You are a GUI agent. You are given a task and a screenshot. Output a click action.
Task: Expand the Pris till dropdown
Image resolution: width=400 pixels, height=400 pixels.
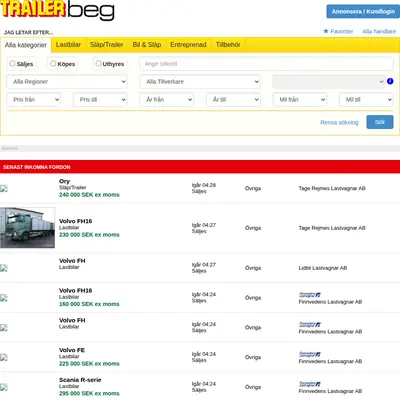point(100,99)
